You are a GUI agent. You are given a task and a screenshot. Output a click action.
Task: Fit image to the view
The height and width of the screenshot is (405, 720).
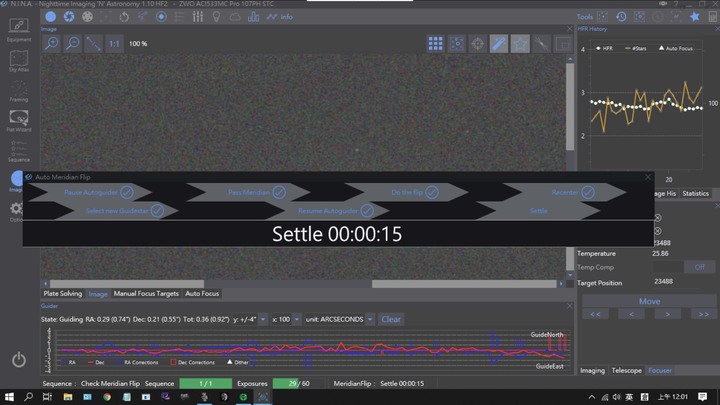click(x=93, y=44)
